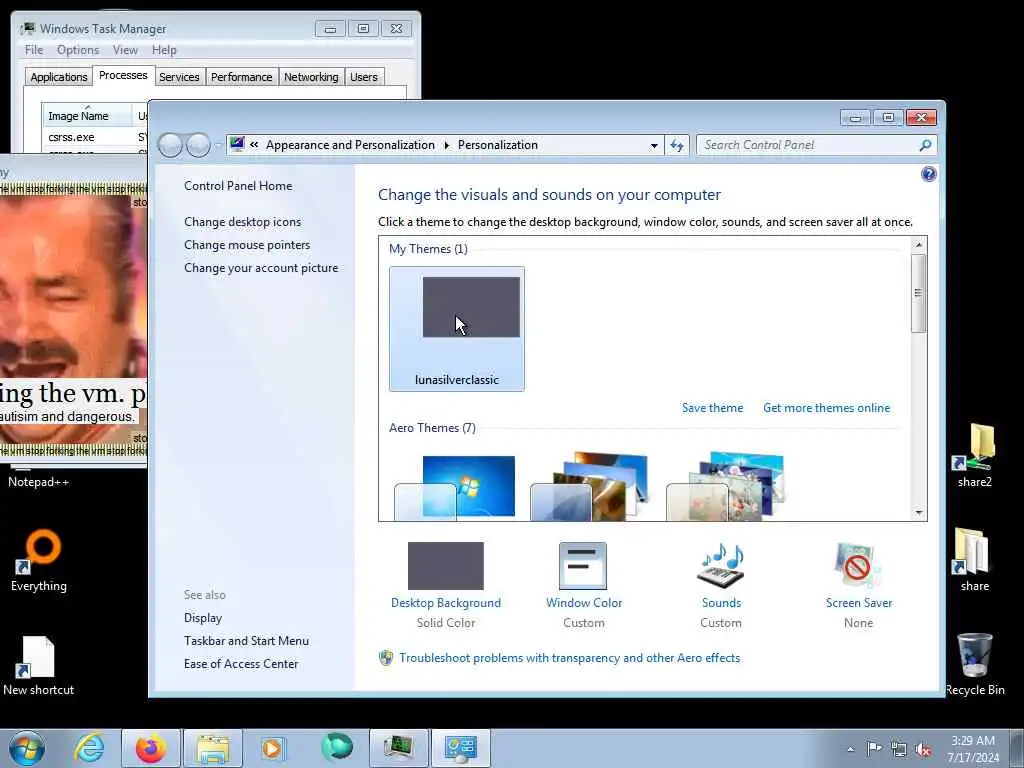
Task: Show hidden tray icons arrow
Action: (x=850, y=750)
